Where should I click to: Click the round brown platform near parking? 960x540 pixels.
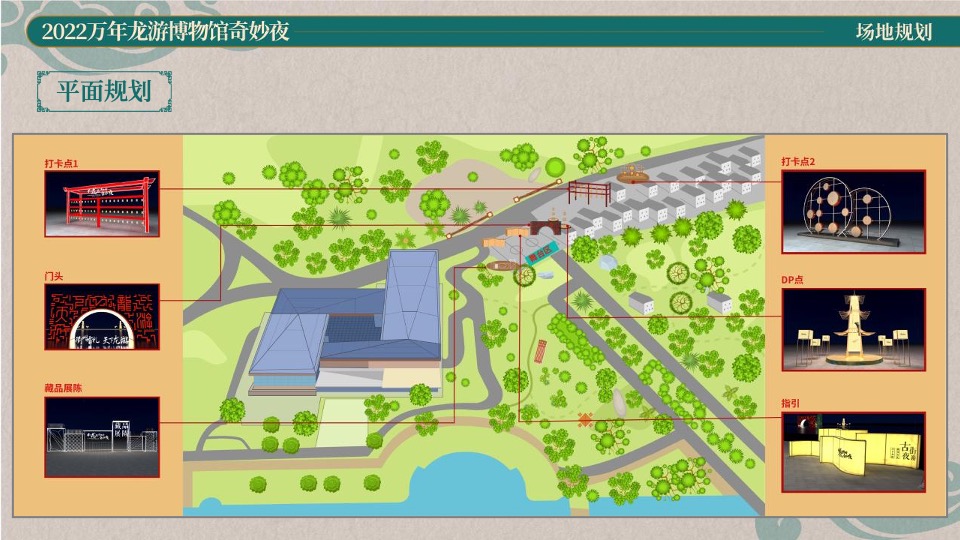[x=632, y=178]
